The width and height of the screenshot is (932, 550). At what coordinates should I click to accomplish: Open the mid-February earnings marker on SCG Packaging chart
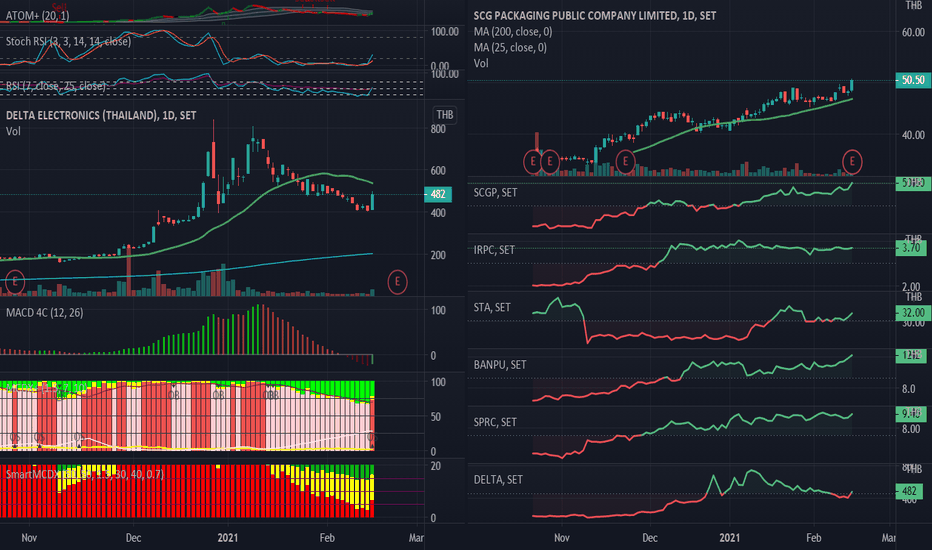(x=852, y=162)
